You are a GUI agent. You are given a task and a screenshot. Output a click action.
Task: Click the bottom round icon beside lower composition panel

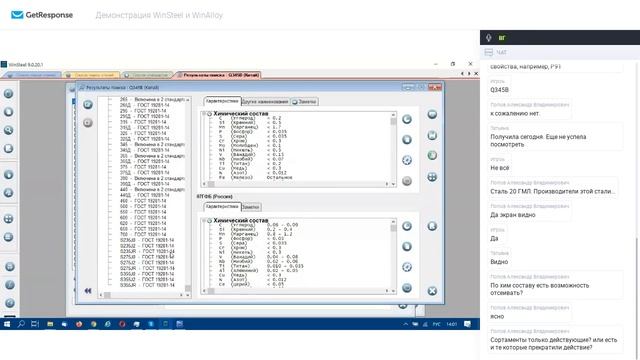(x=407, y=288)
